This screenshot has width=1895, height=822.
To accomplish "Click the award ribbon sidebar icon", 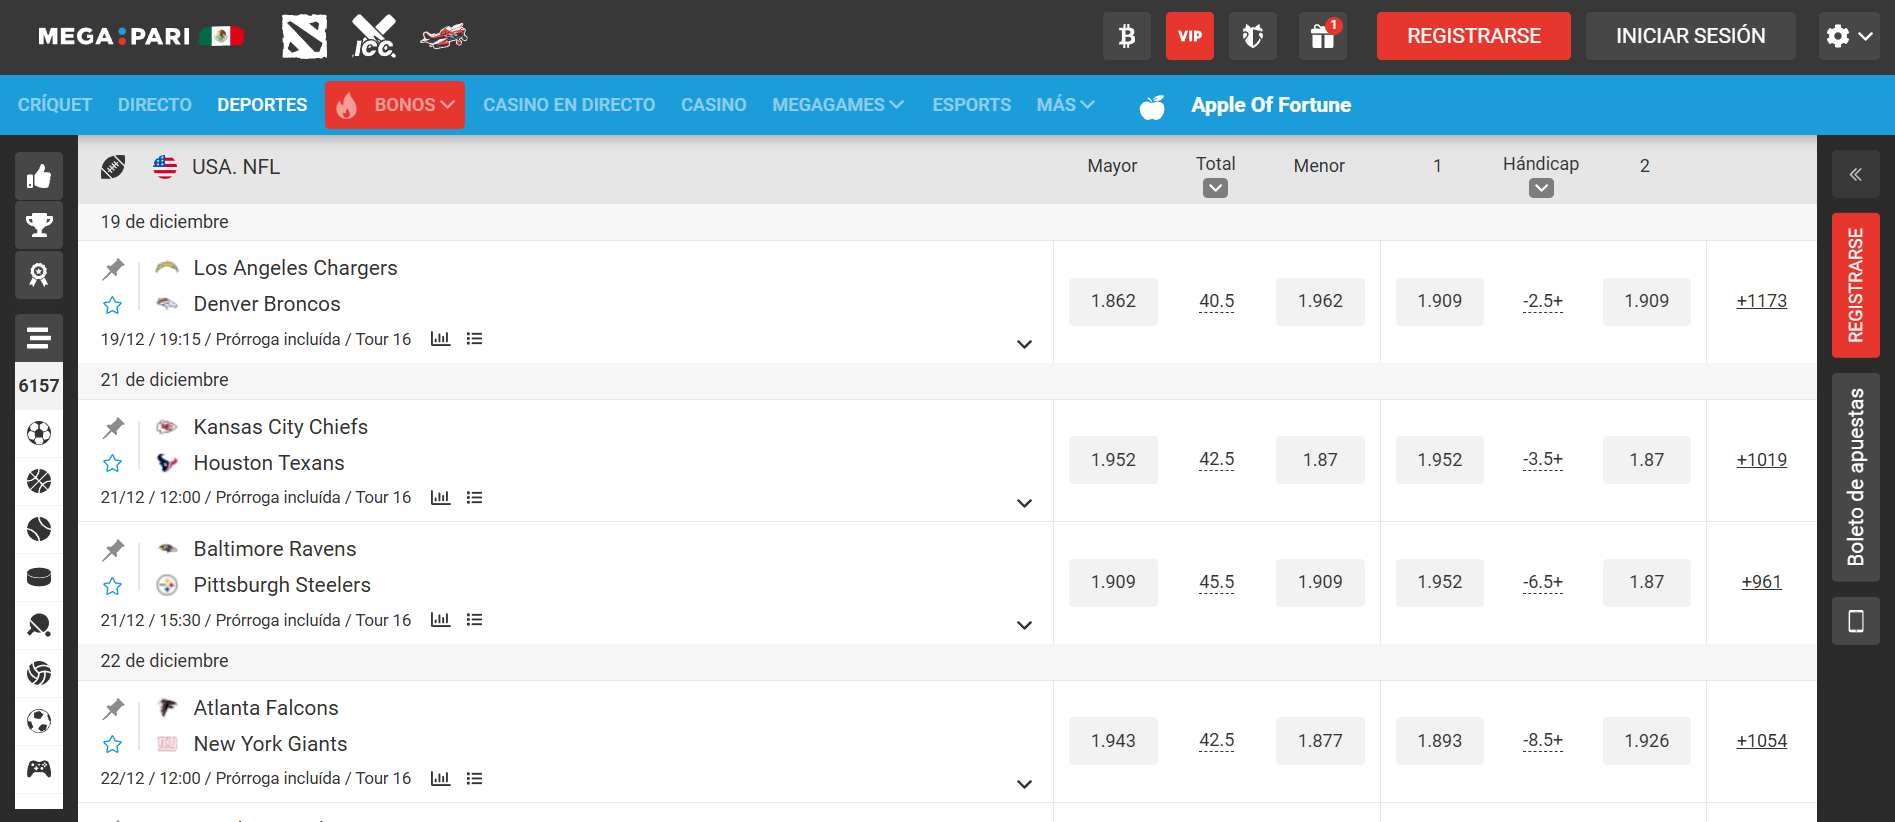I will [x=39, y=275].
